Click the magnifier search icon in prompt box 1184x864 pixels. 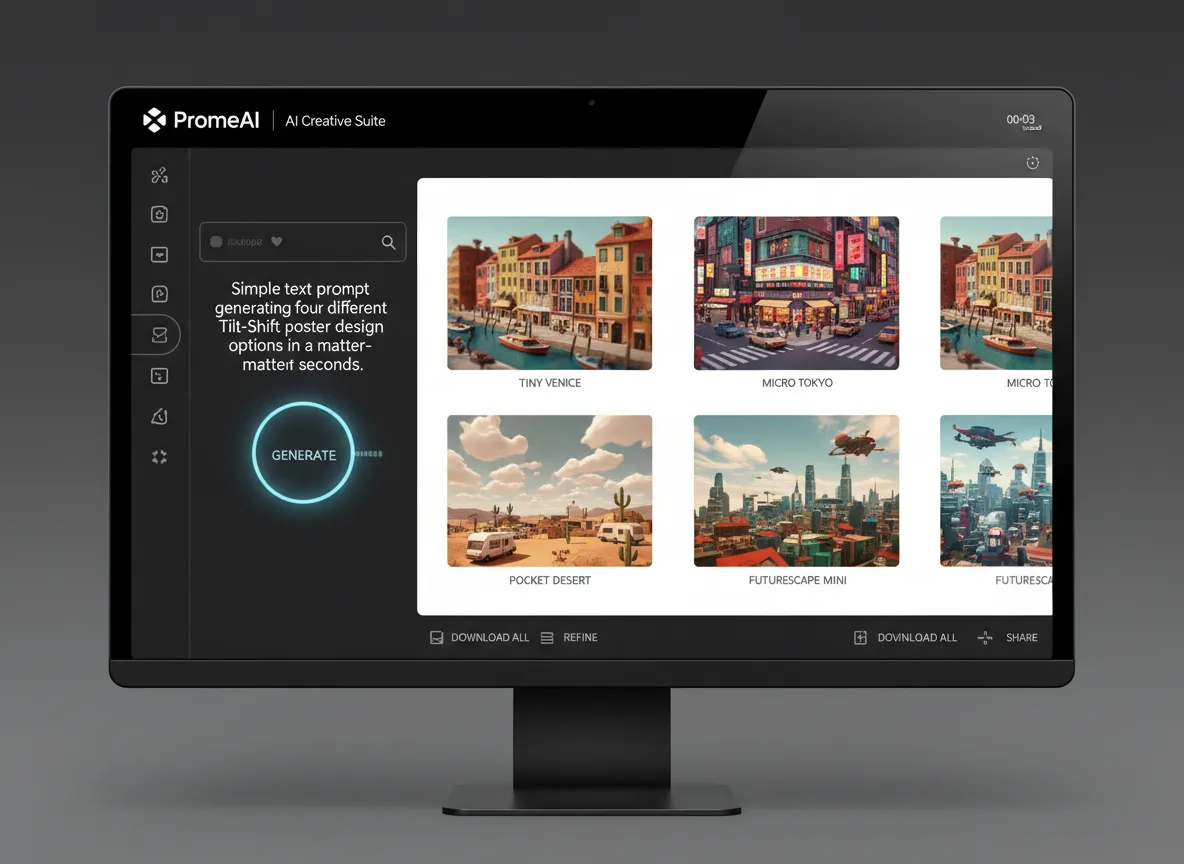coord(388,242)
